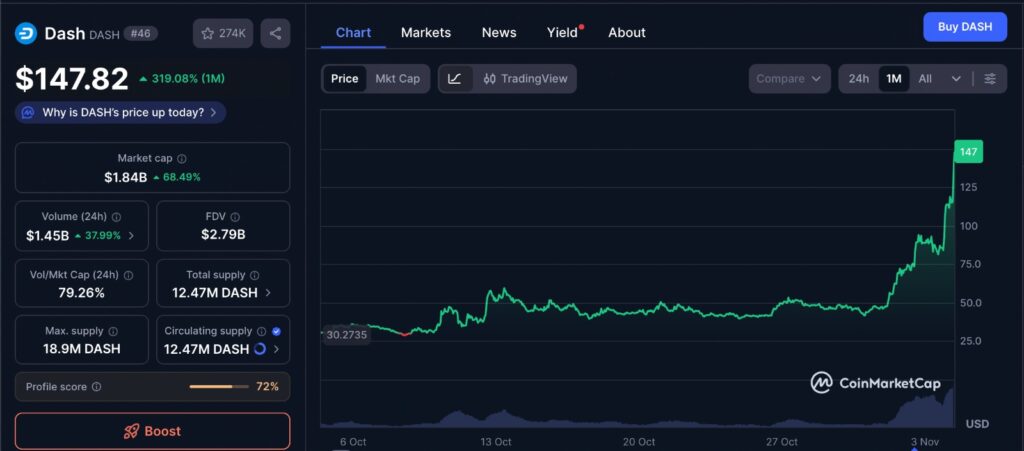The height and width of the screenshot is (451, 1024).
Task: Select the line chart icon view
Action: click(x=455, y=79)
